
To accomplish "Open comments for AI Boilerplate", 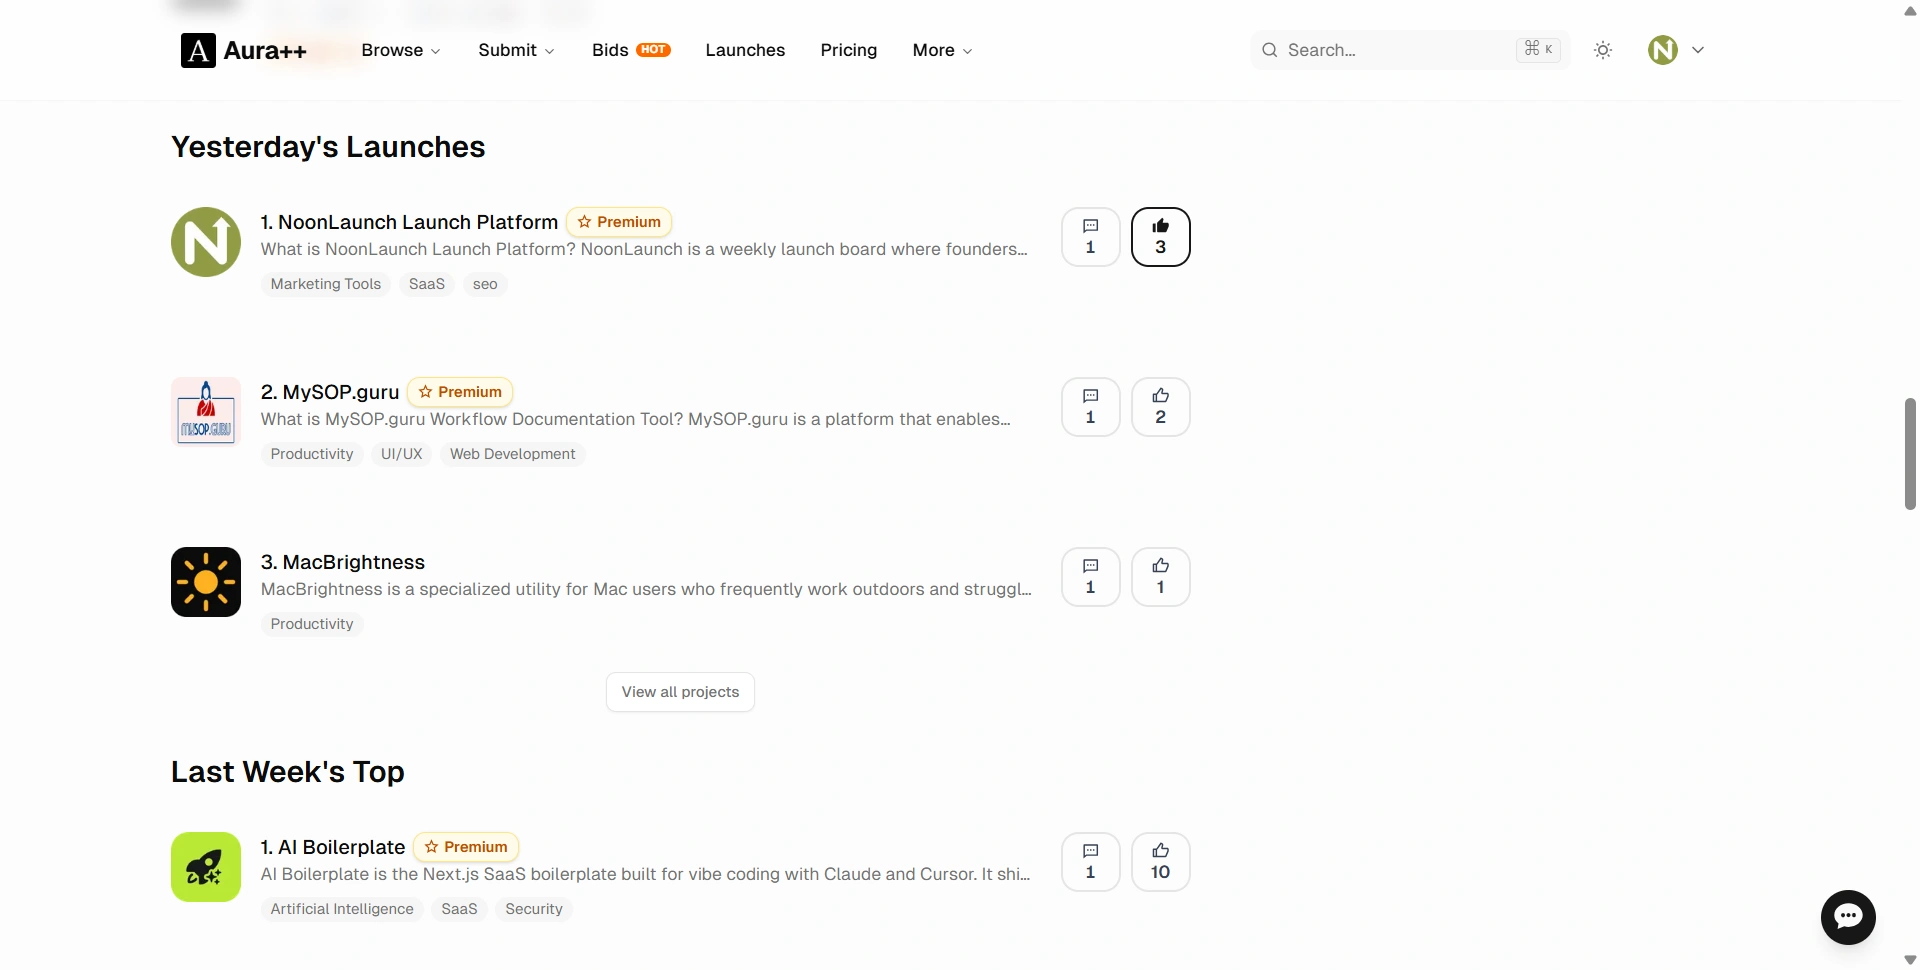I will (1090, 862).
